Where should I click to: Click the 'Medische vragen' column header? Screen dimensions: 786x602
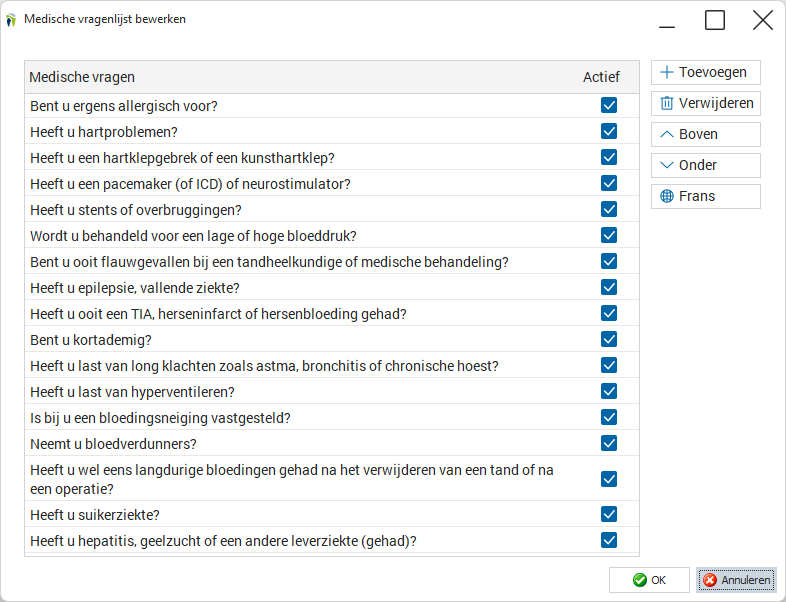[82, 77]
